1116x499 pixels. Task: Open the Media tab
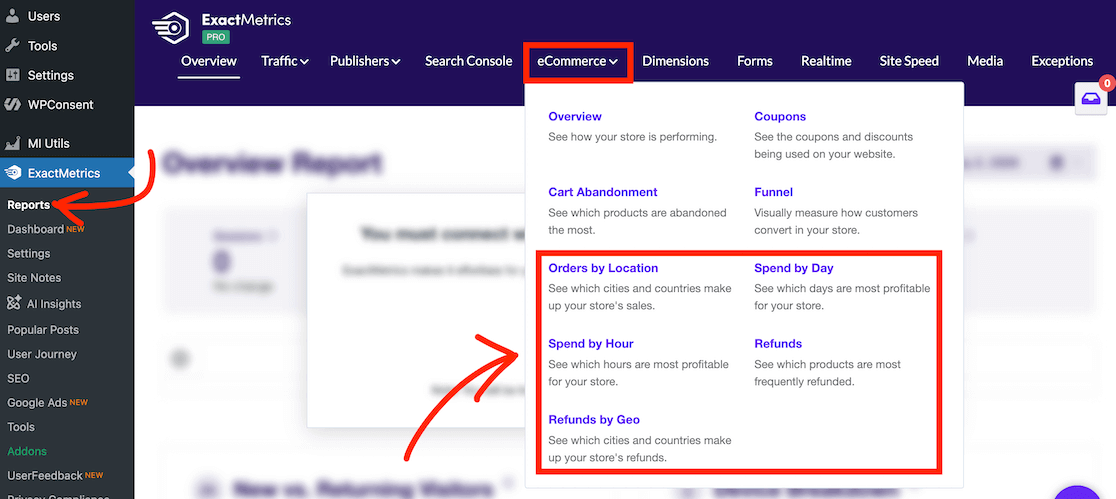pyautogui.click(x=985, y=61)
